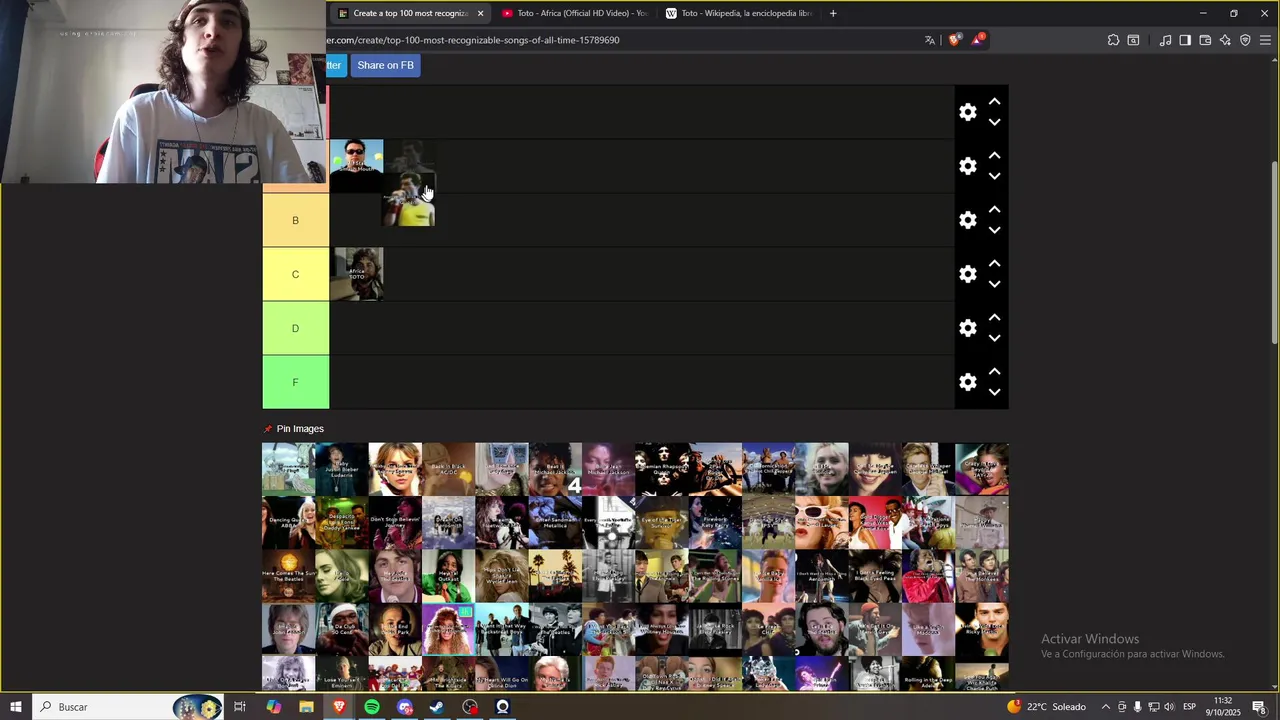Switch to the Toto - Africa YouTube tab

tap(575, 13)
